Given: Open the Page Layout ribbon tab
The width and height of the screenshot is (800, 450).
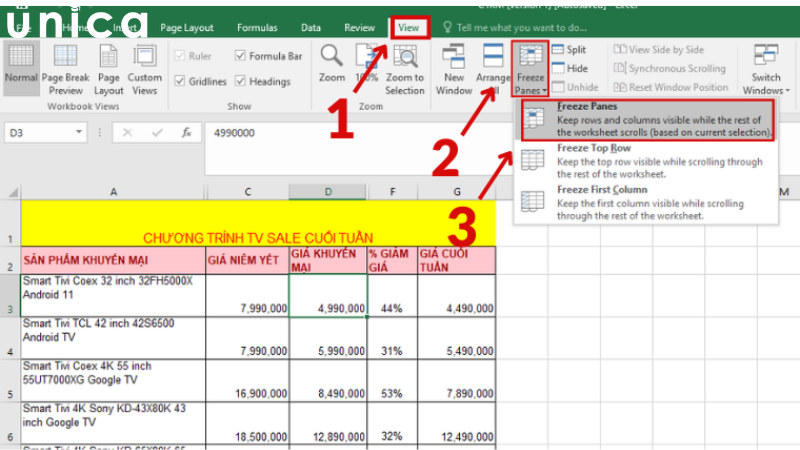Looking at the screenshot, I should tap(187, 28).
